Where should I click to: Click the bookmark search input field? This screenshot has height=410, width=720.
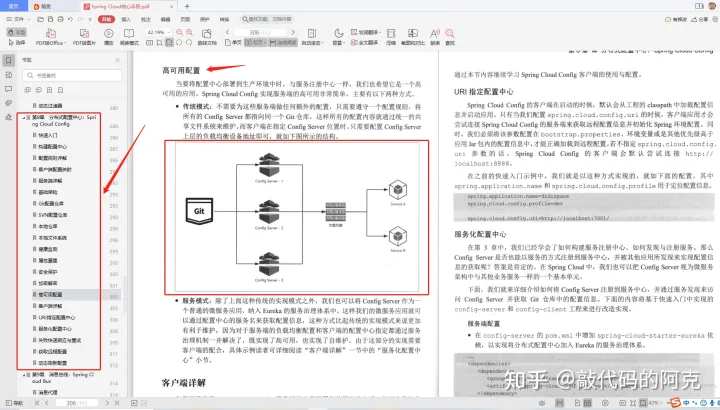click(x=73, y=75)
